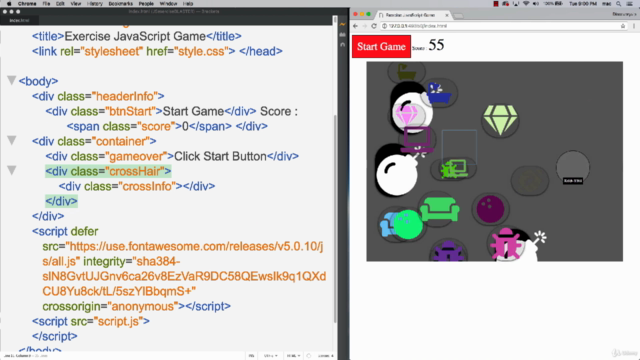Click the volume icon in menu bar
This screenshot has width=640, height=360.
[x=536, y=4]
